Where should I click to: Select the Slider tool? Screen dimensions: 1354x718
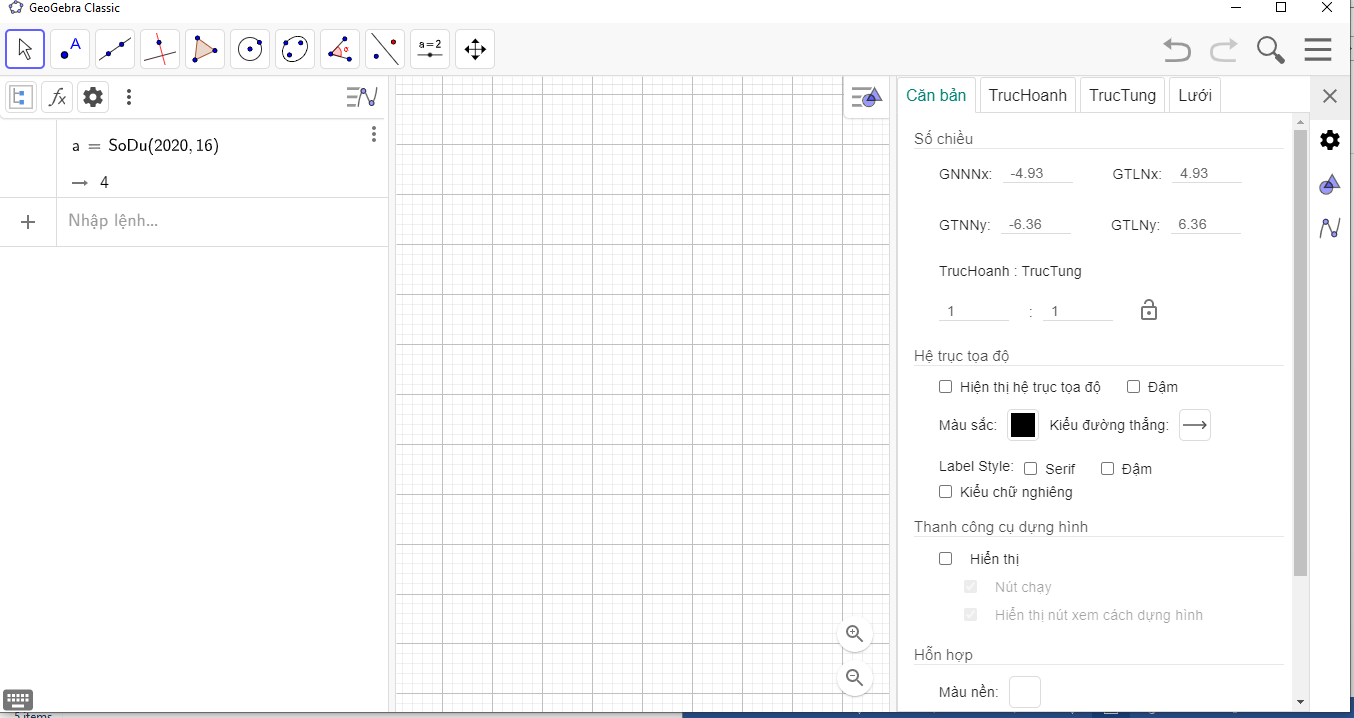tap(430, 49)
